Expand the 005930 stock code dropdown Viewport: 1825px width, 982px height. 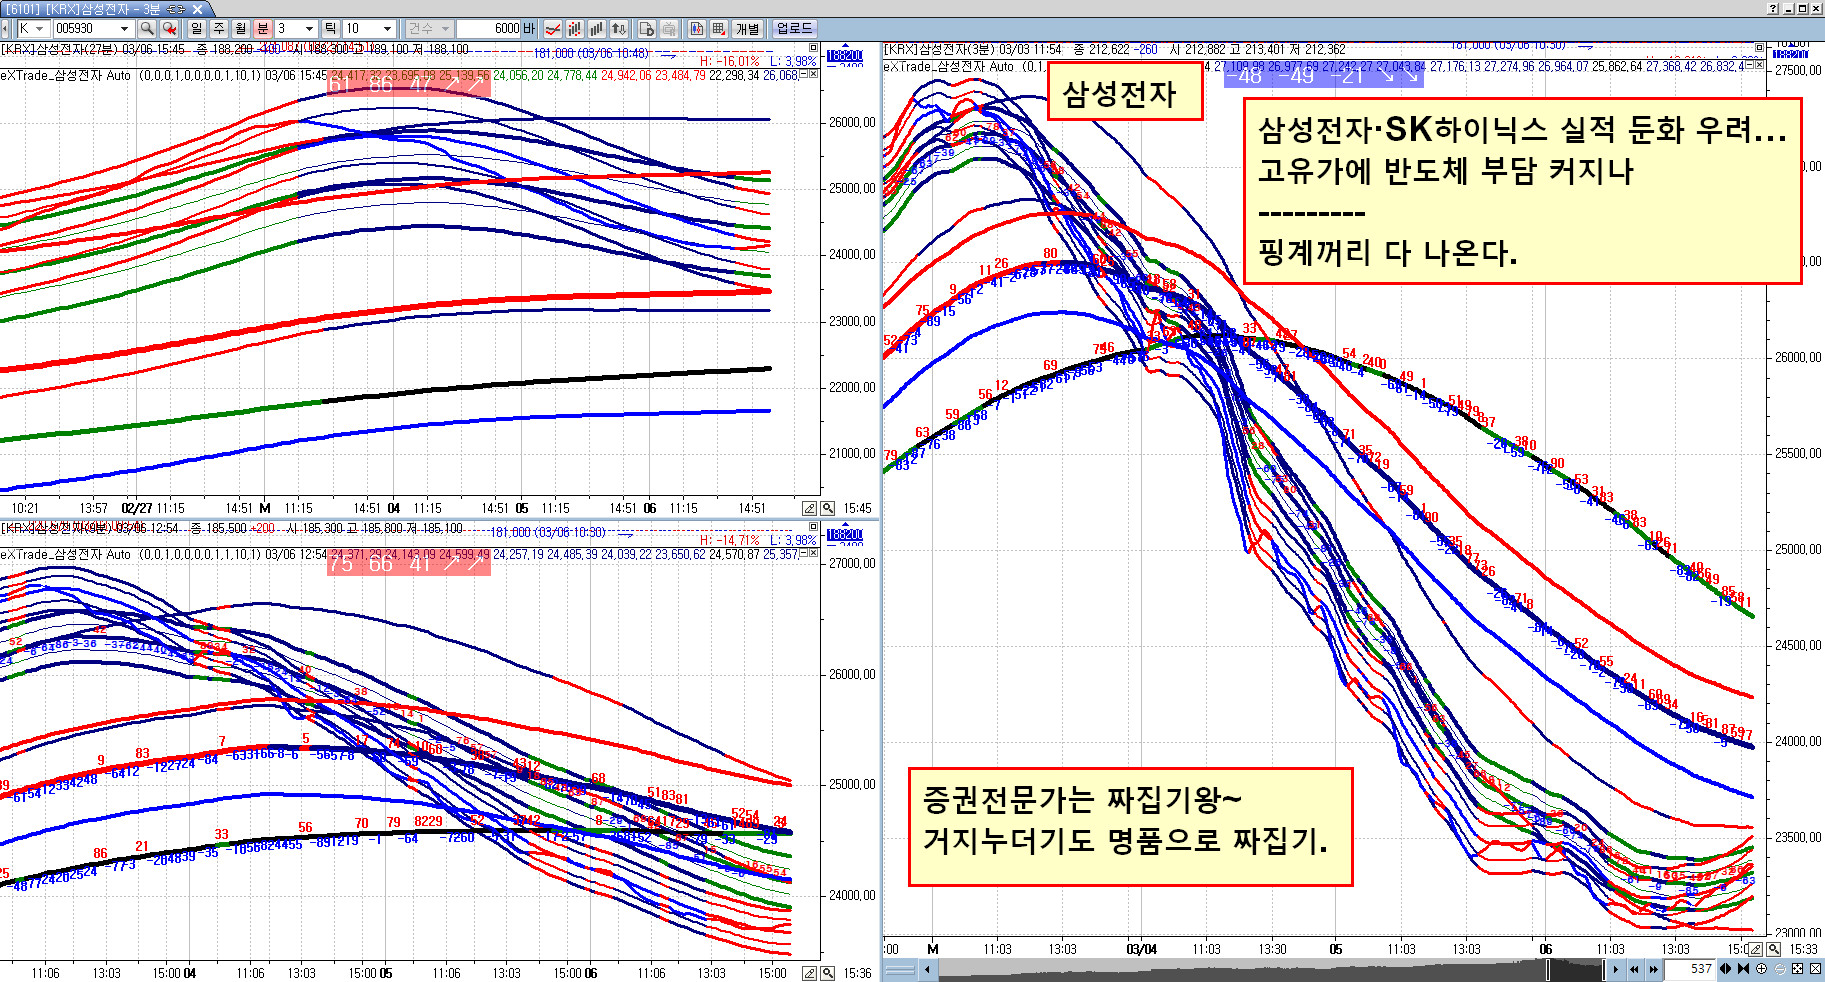[124, 29]
